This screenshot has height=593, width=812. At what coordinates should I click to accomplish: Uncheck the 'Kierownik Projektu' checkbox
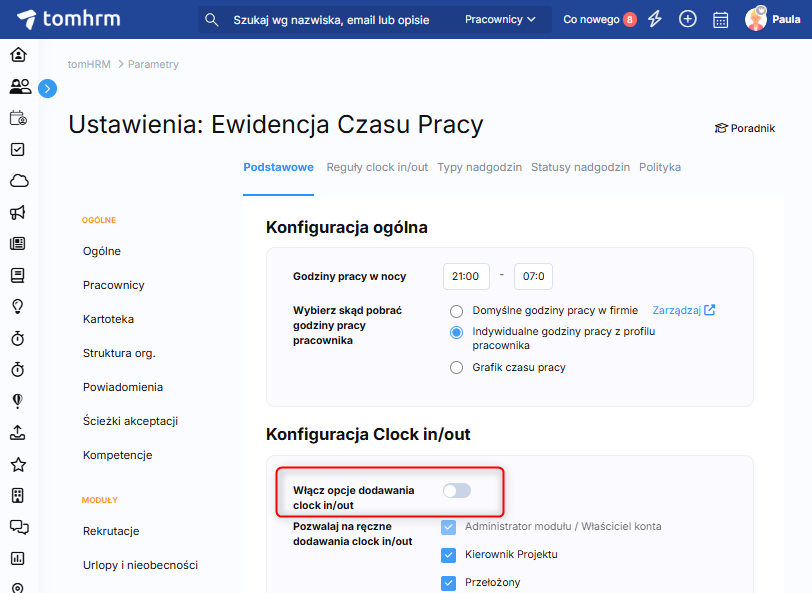(x=449, y=554)
